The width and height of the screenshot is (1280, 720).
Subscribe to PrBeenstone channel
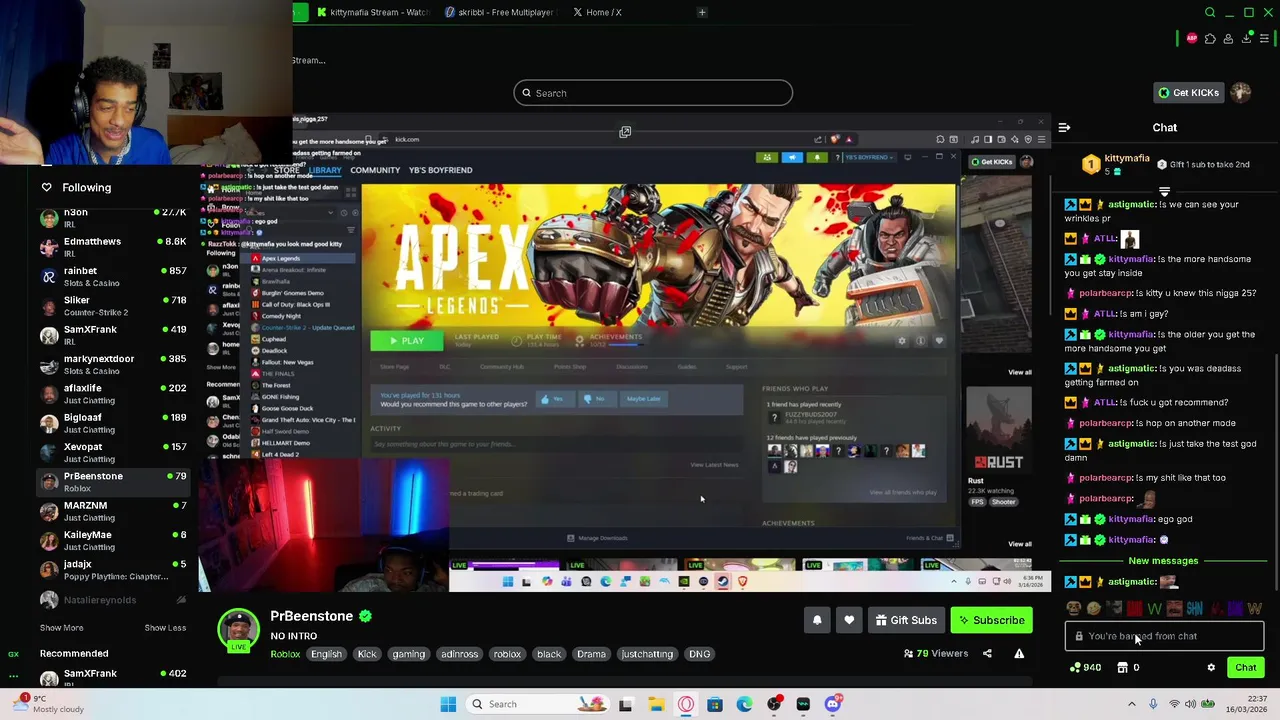991,620
